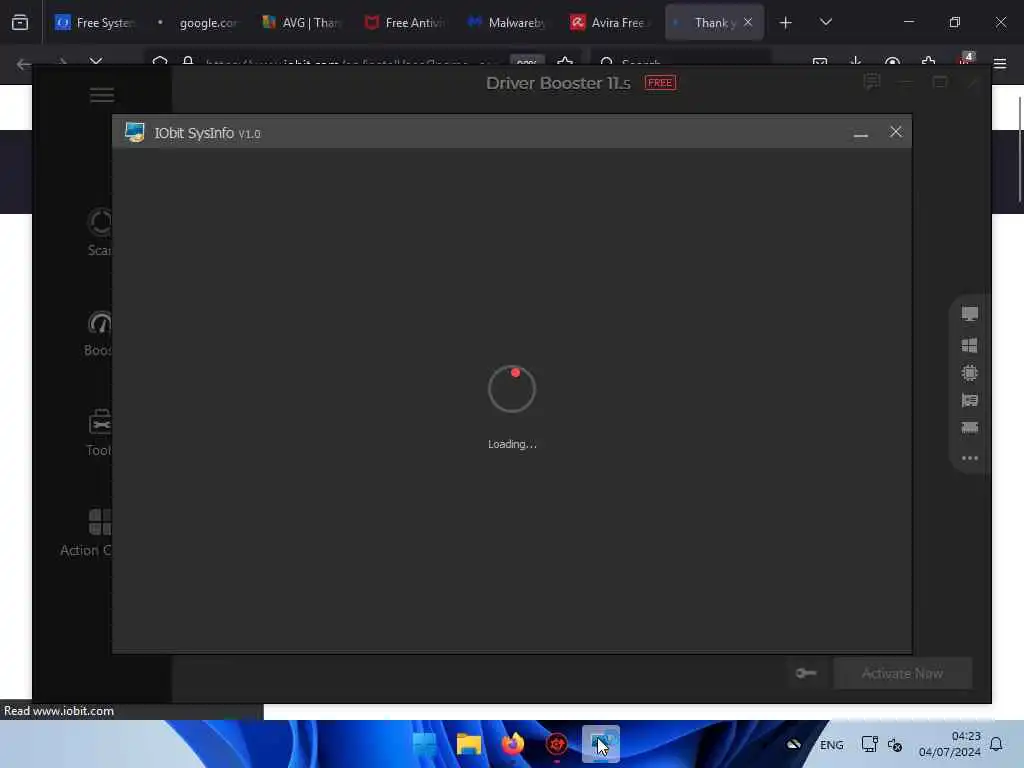Screen dimensions: 1024x768
Task: Open Driver Booster hamburger menu
Action: (x=102, y=95)
